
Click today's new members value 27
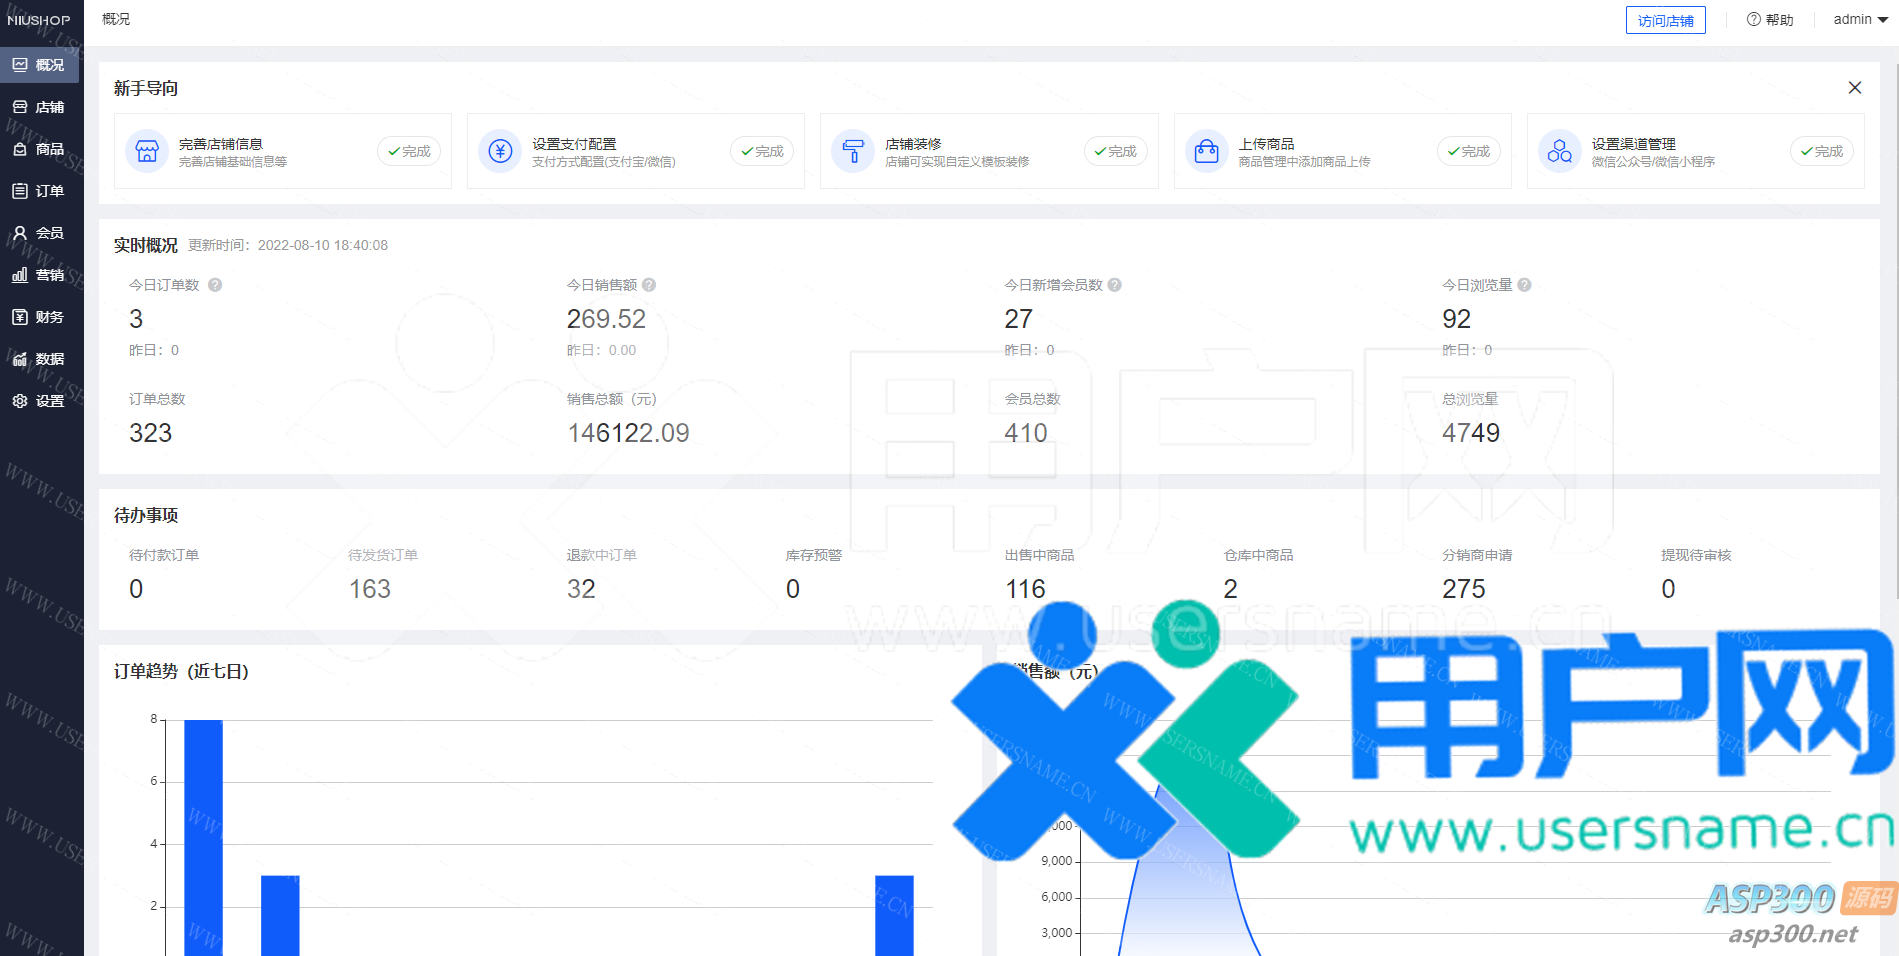[1018, 319]
